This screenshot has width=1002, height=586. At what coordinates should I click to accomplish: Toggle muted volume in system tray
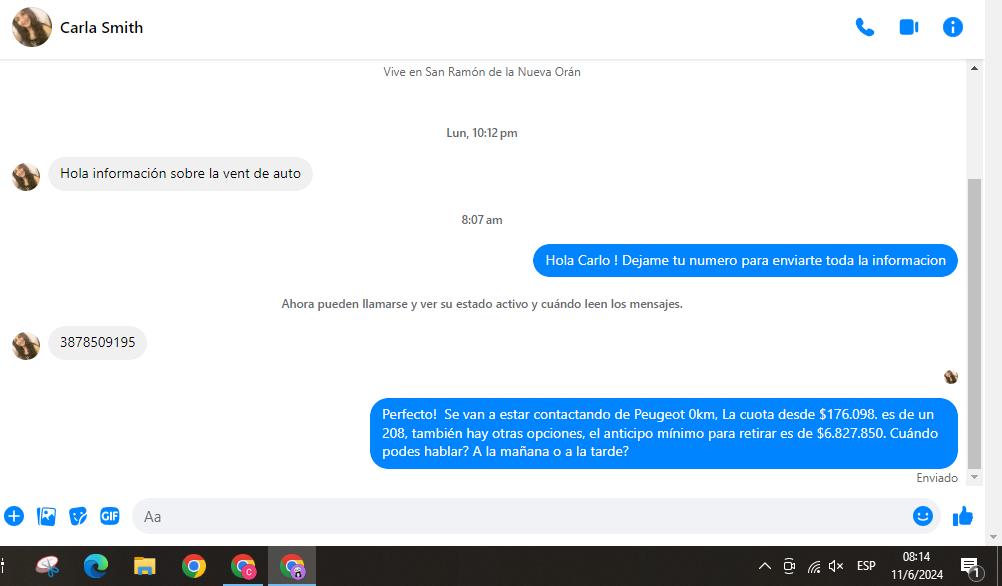pos(837,566)
